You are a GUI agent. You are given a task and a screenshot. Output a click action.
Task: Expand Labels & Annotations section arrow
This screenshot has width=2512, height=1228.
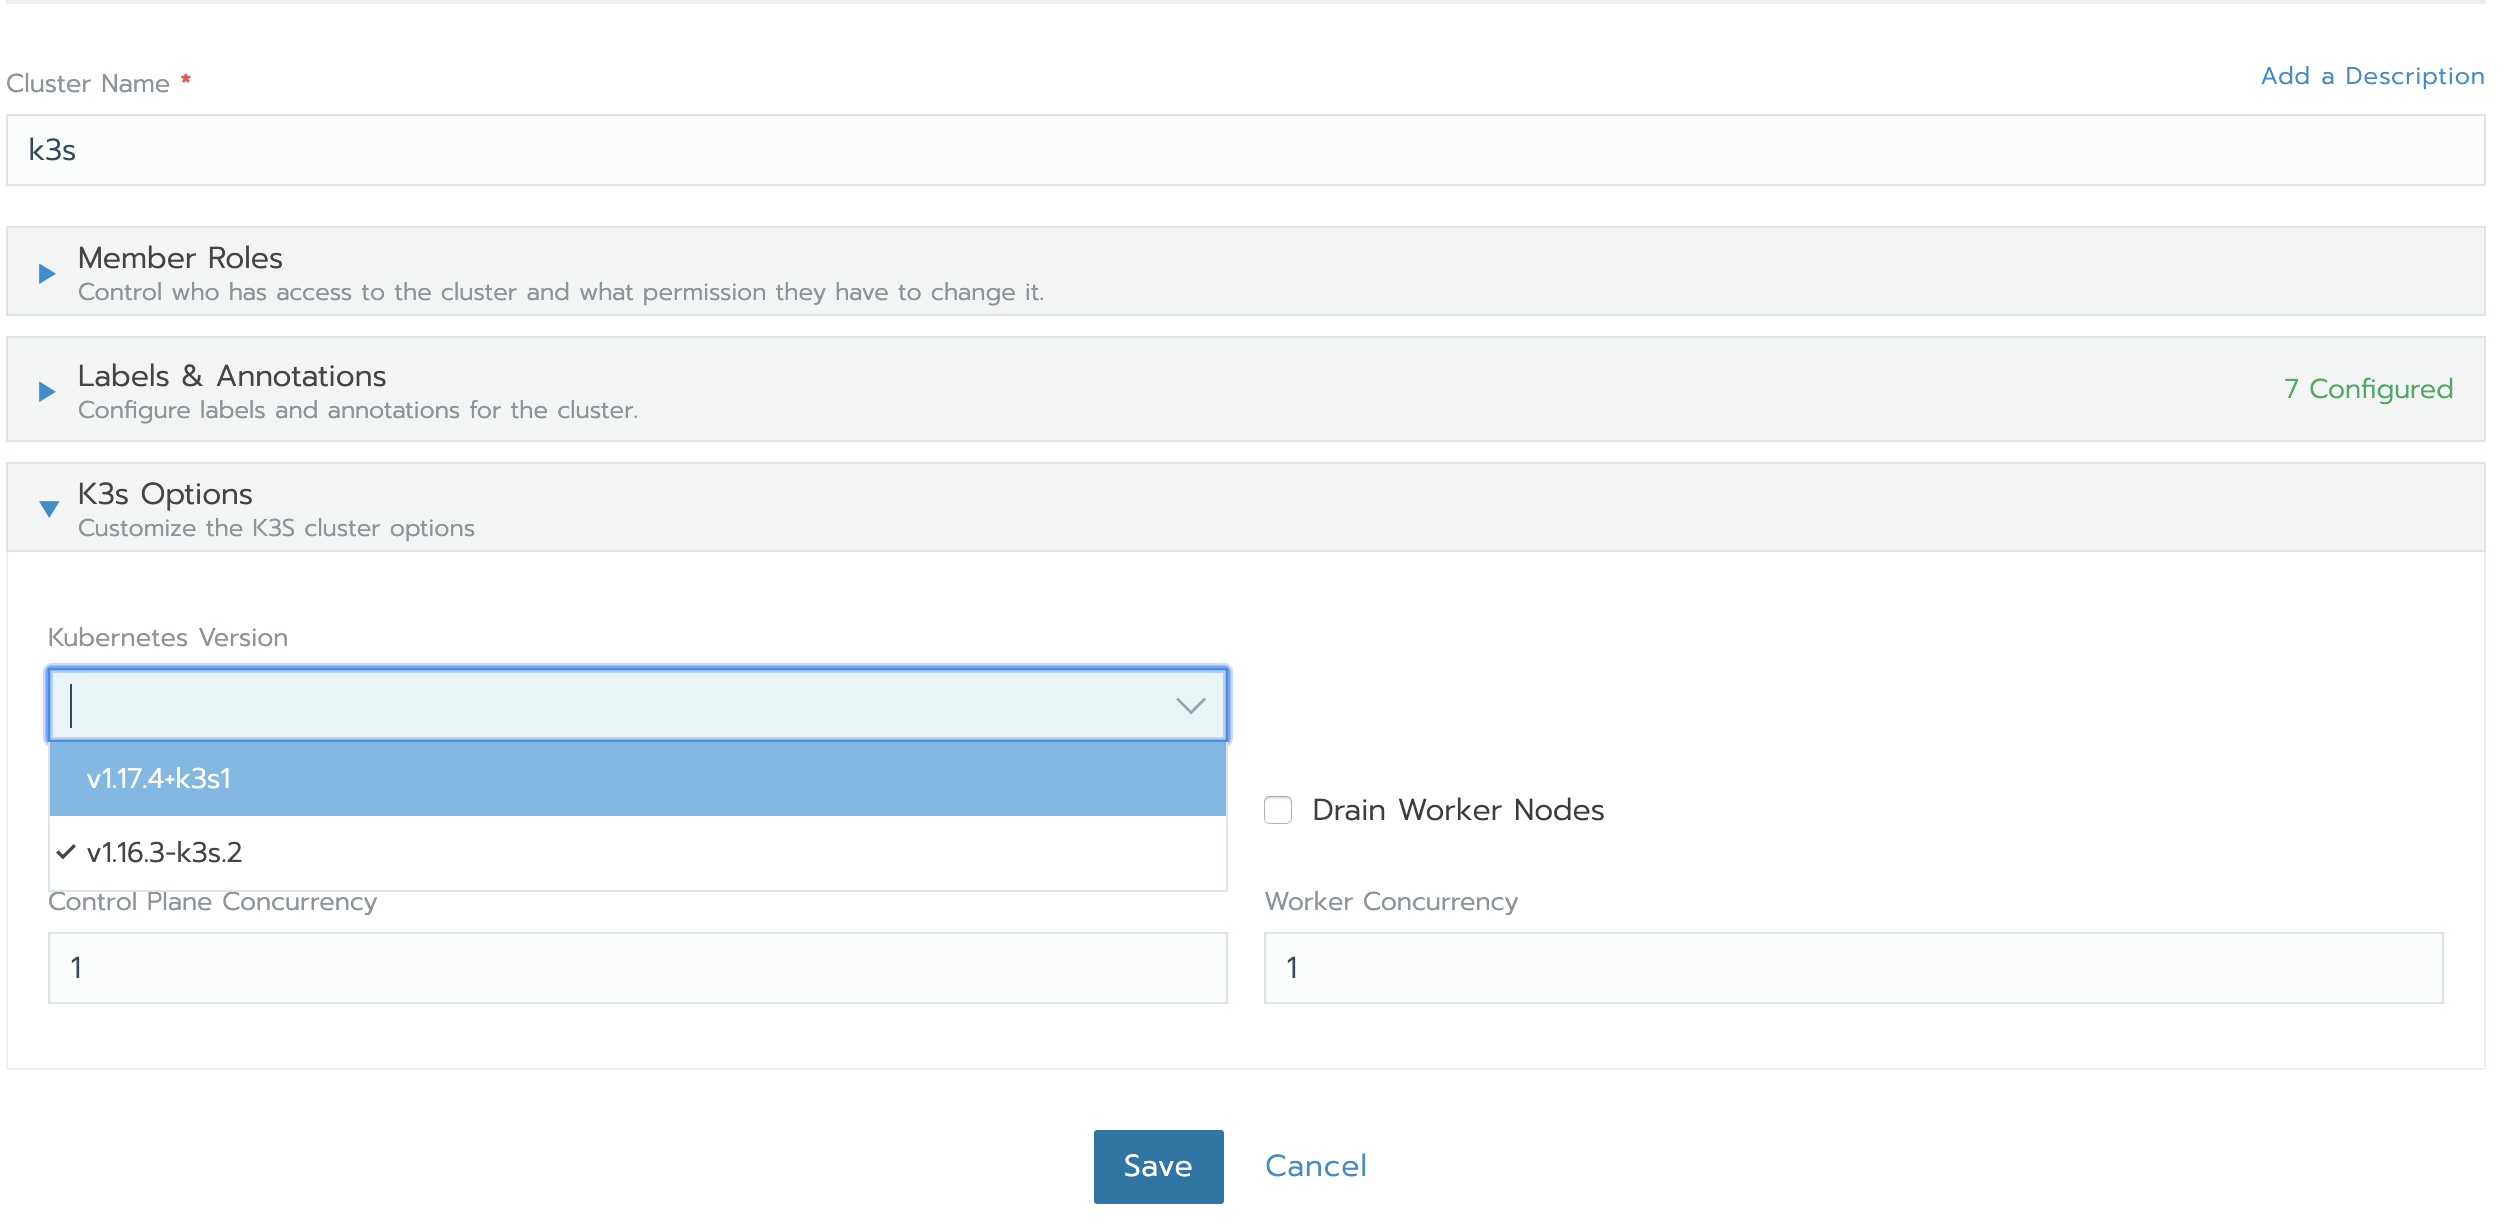[x=46, y=391]
